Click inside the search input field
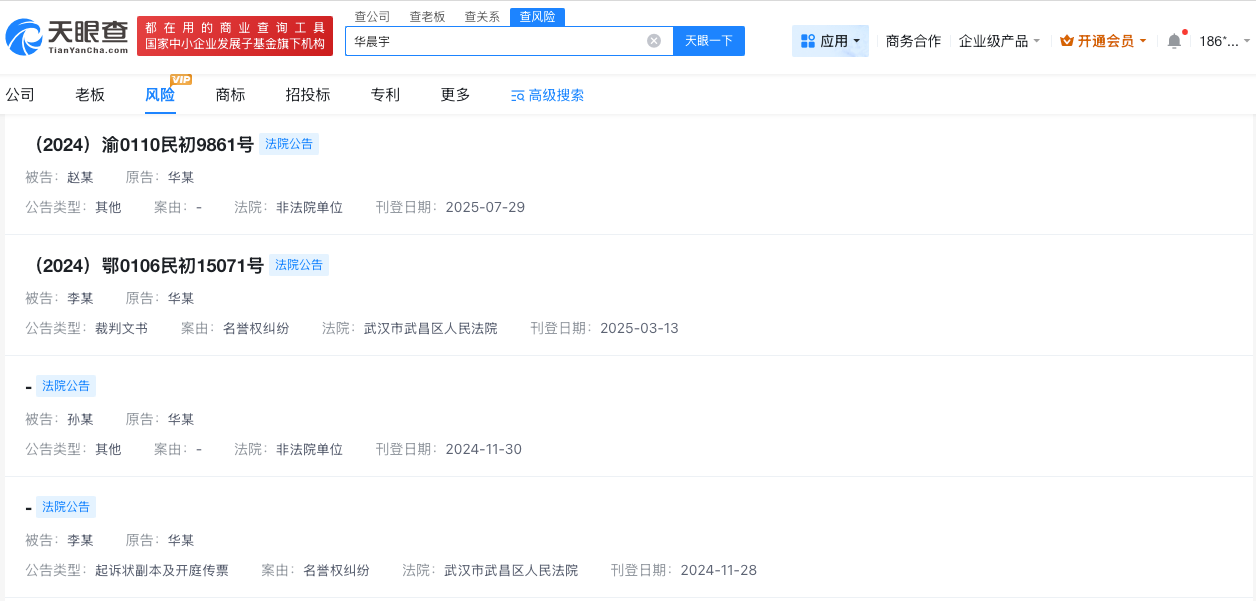Screen dimensions: 1256x601 click(495, 41)
